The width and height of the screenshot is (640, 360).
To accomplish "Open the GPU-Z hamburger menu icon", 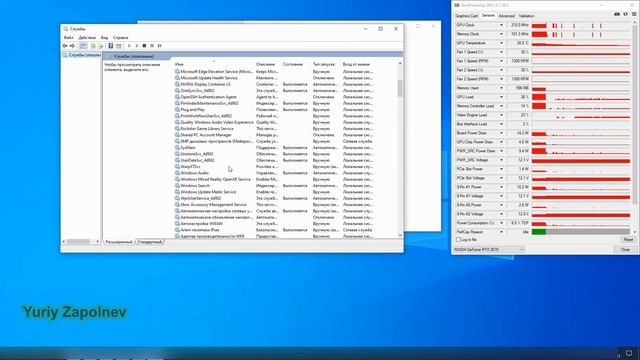I will point(634,14).
